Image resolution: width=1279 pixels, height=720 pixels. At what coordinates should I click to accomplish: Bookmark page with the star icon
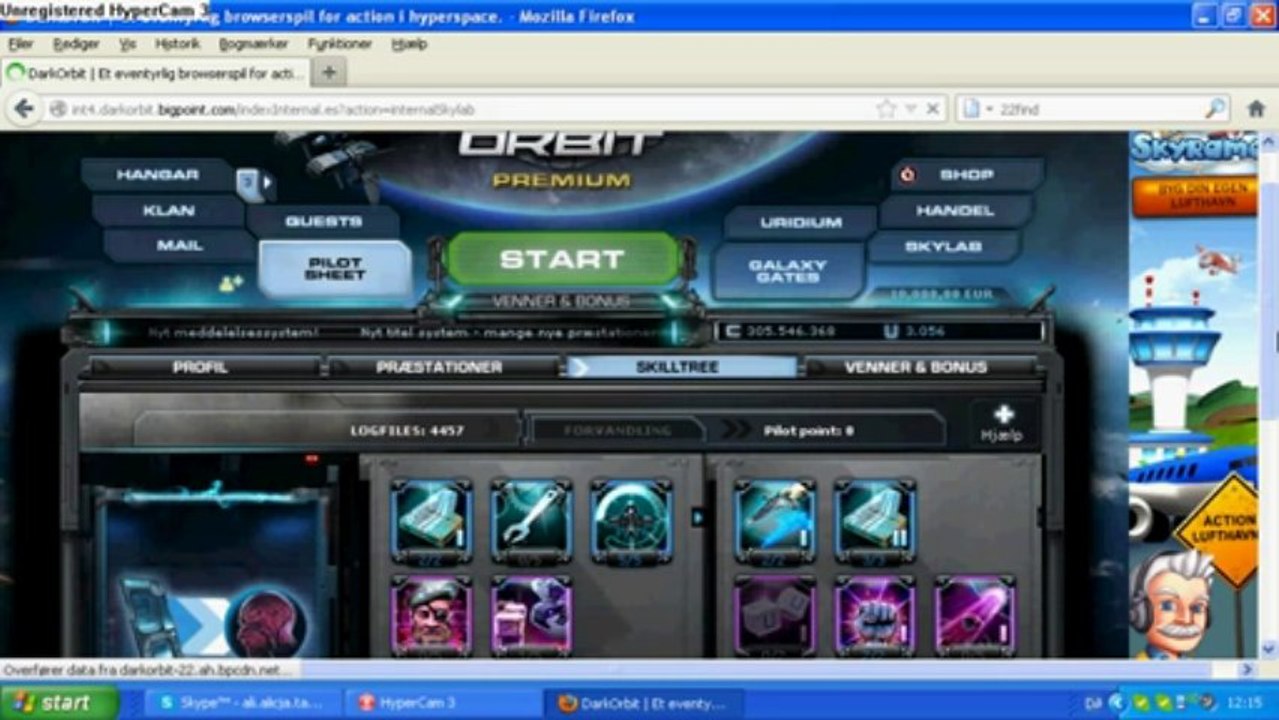(x=886, y=109)
